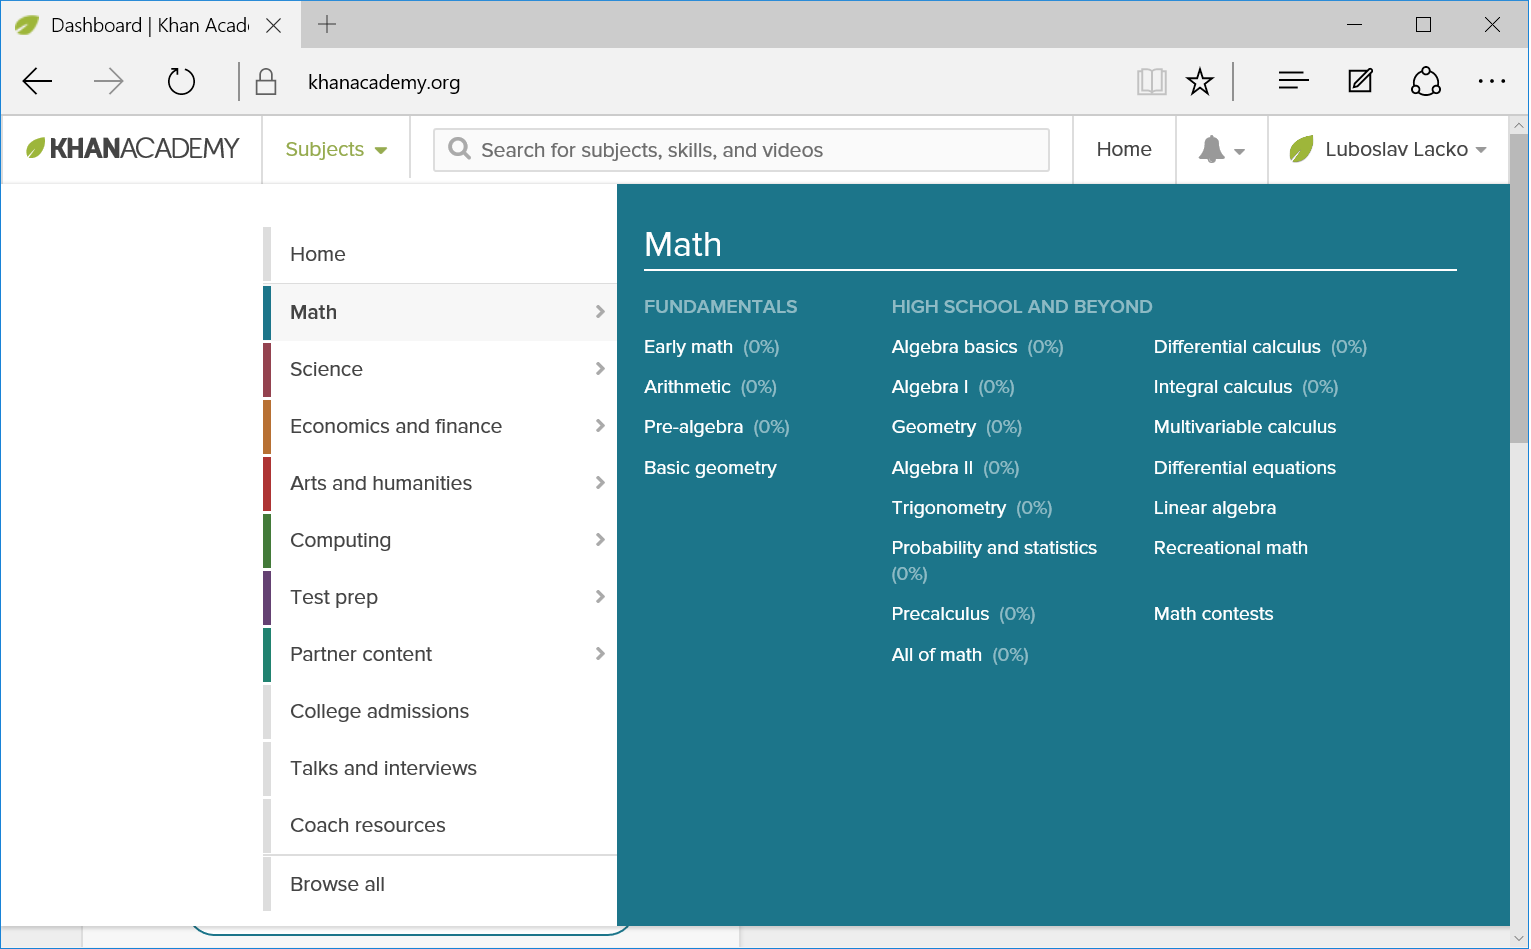This screenshot has width=1531, height=949.
Task: Expand the Science submenu
Action: click(440, 369)
